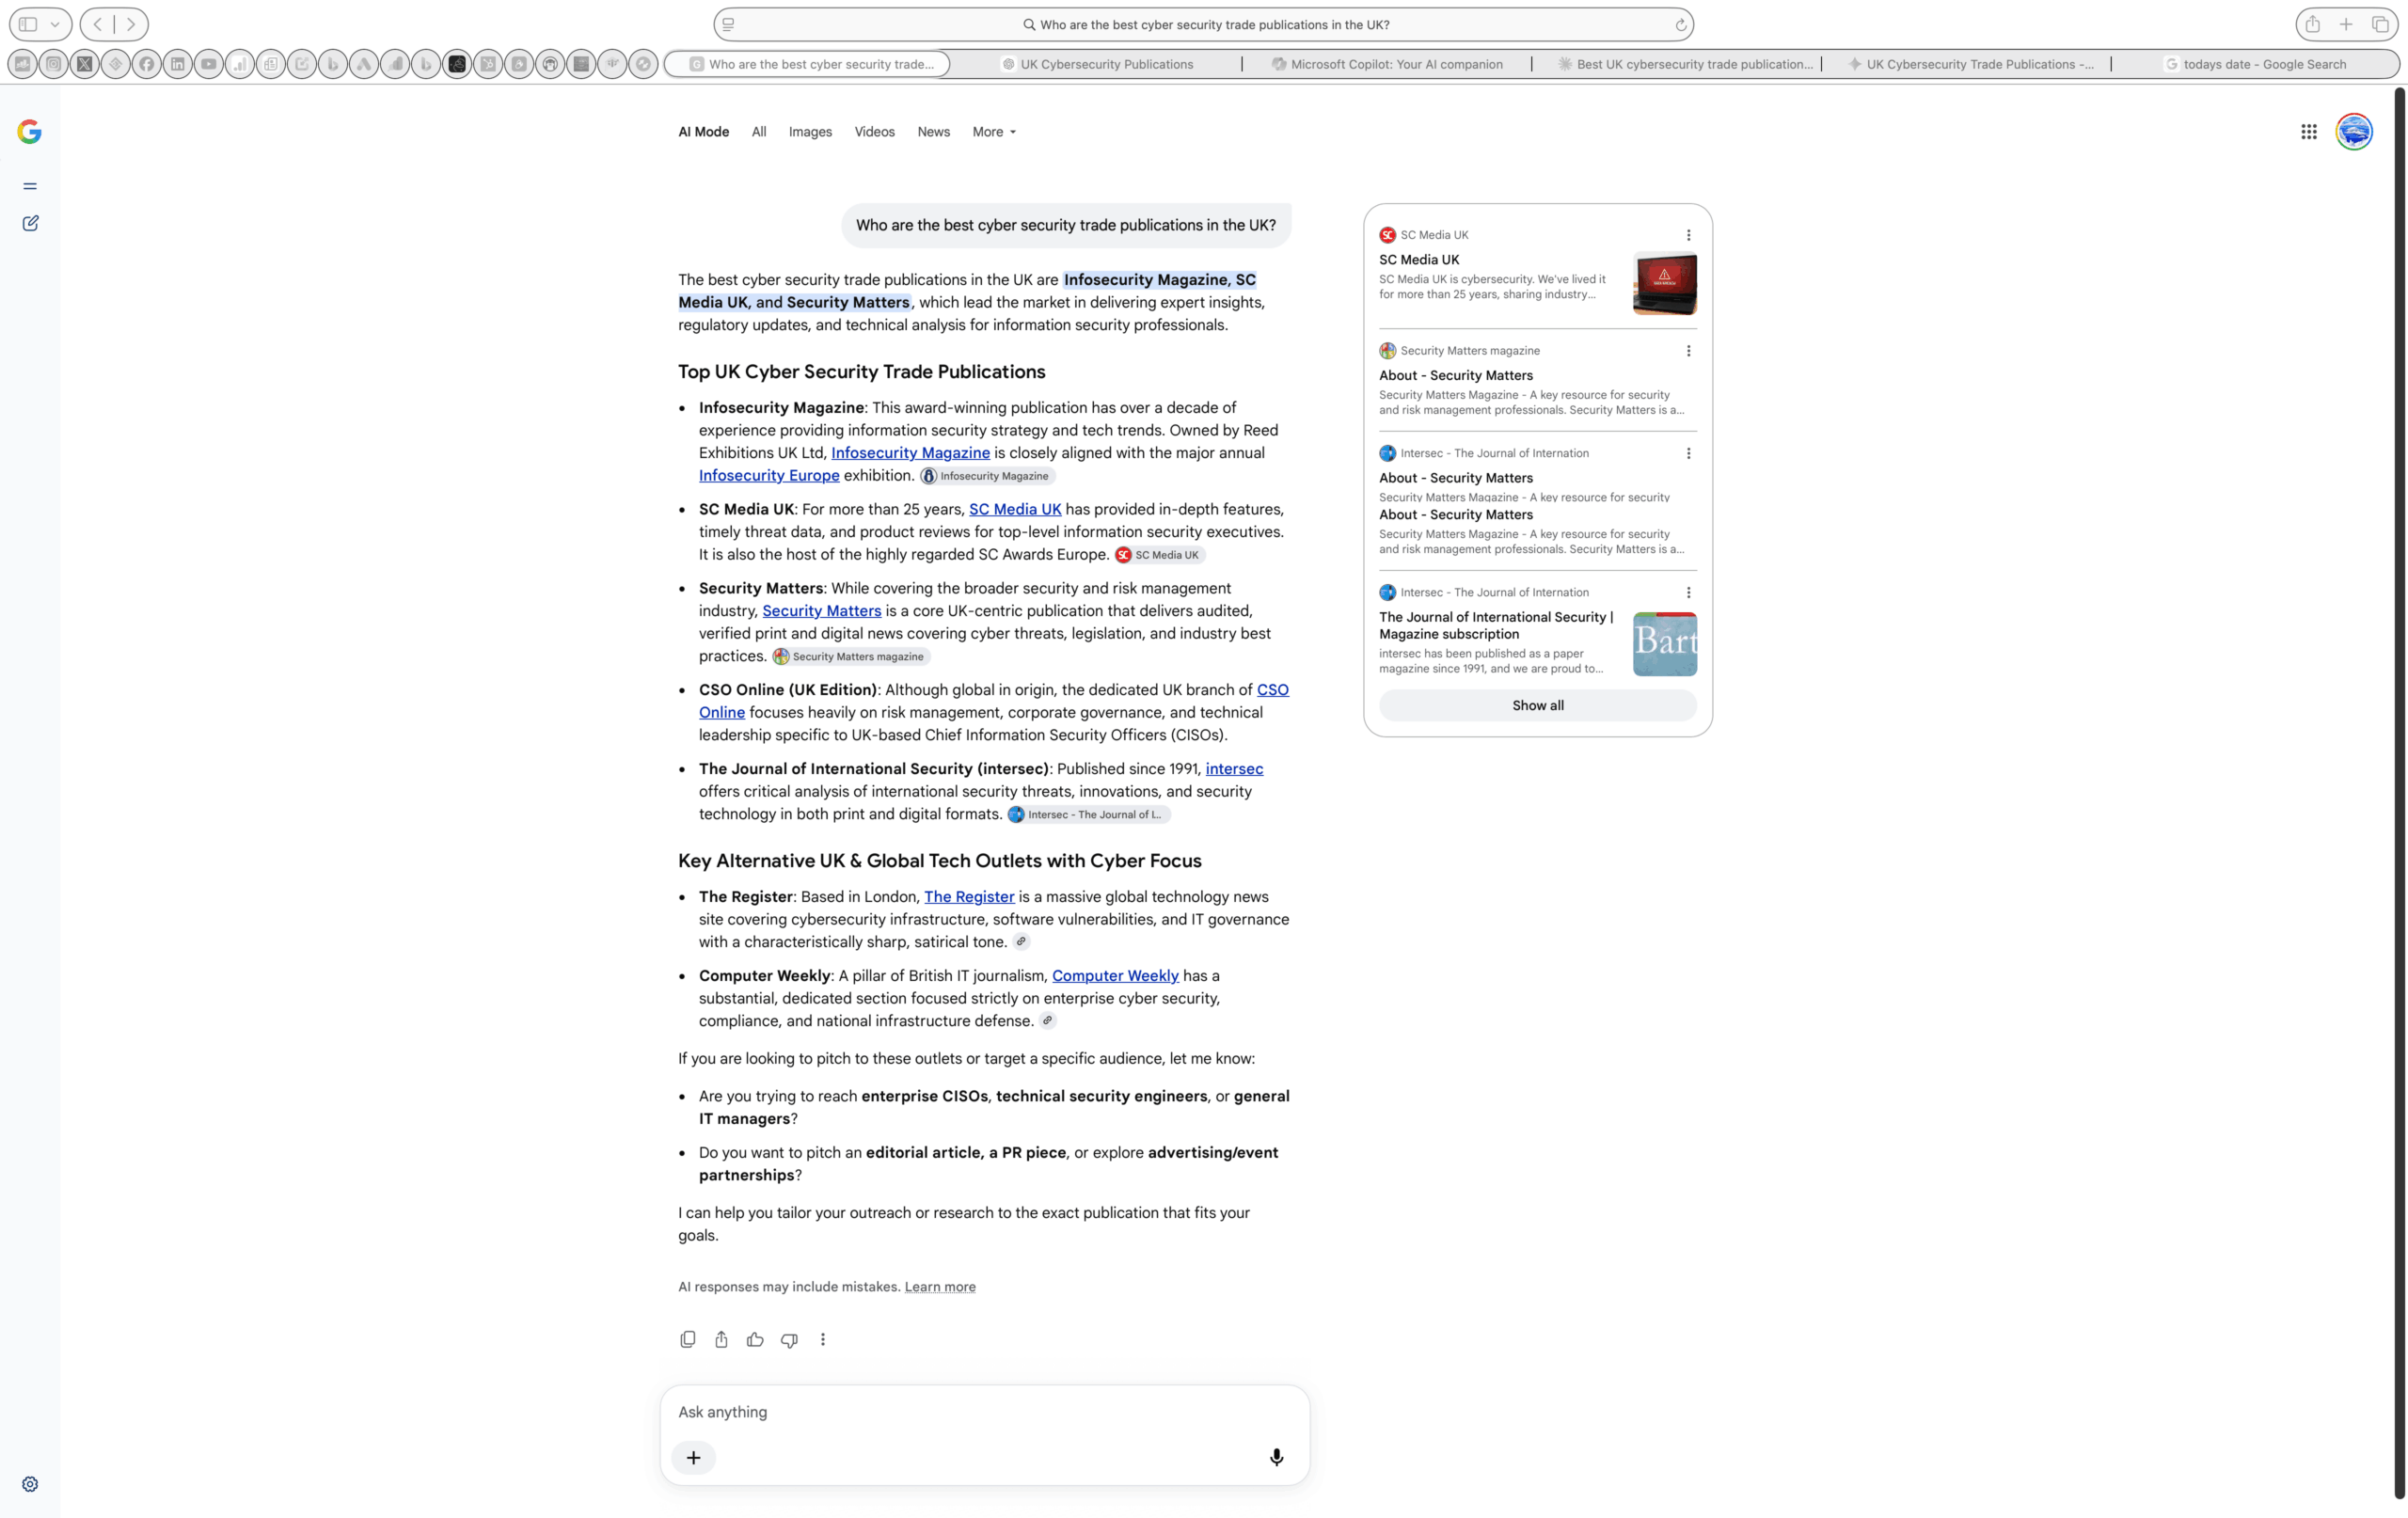Give the response a thumbs down
Viewport: 2408px width, 1518px height.
pyautogui.click(x=789, y=1340)
